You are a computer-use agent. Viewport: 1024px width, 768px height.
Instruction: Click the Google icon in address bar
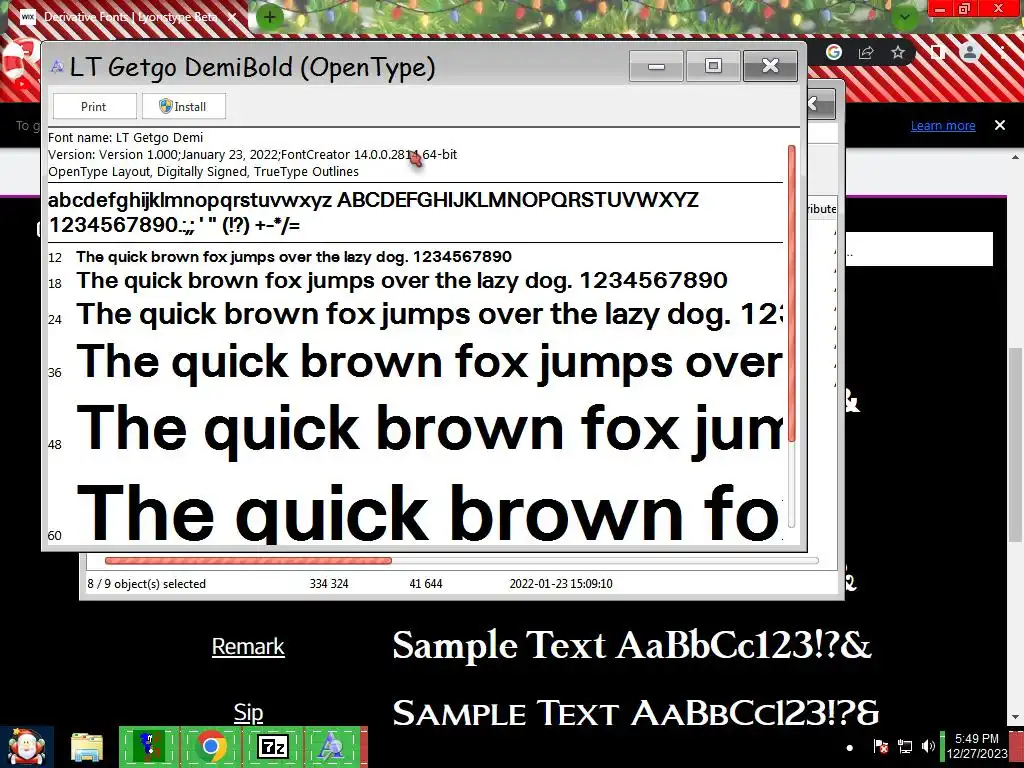coord(833,52)
